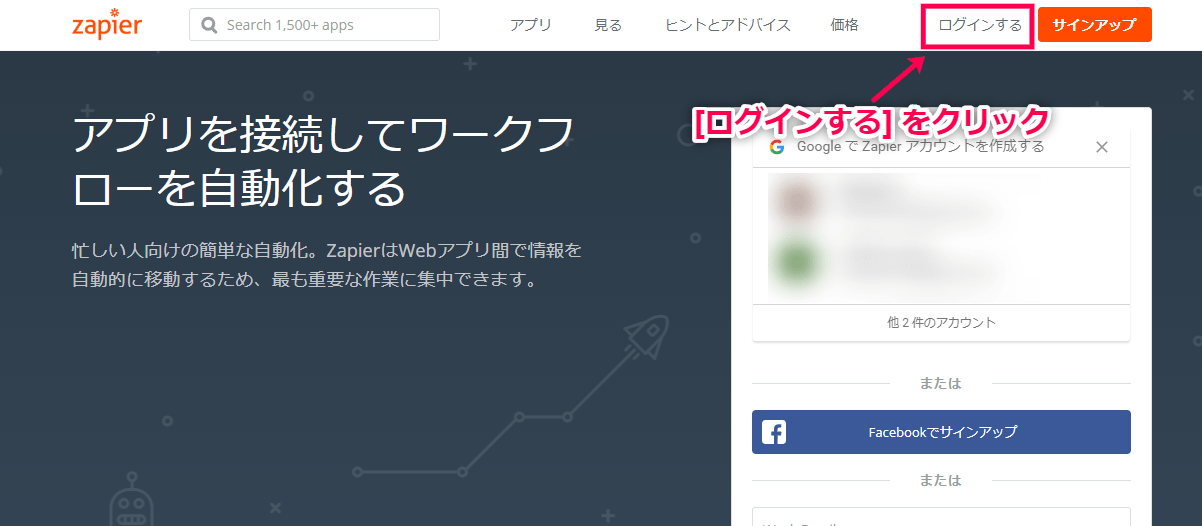Open the アプリ menu item
This screenshot has width=1202, height=526.
pos(530,25)
